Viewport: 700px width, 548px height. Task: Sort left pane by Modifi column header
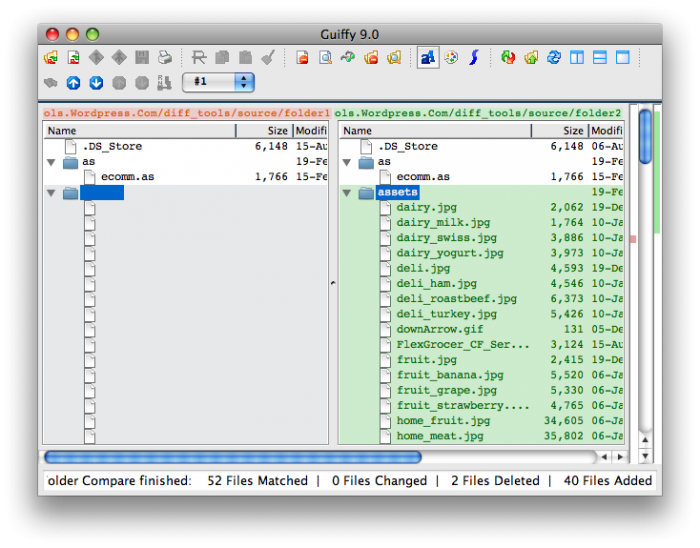coord(311,131)
